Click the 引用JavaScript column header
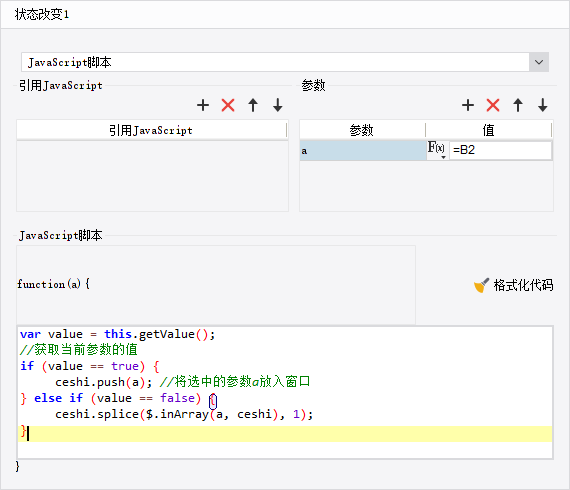The image size is (570, 490). click(x=151, y=130)
